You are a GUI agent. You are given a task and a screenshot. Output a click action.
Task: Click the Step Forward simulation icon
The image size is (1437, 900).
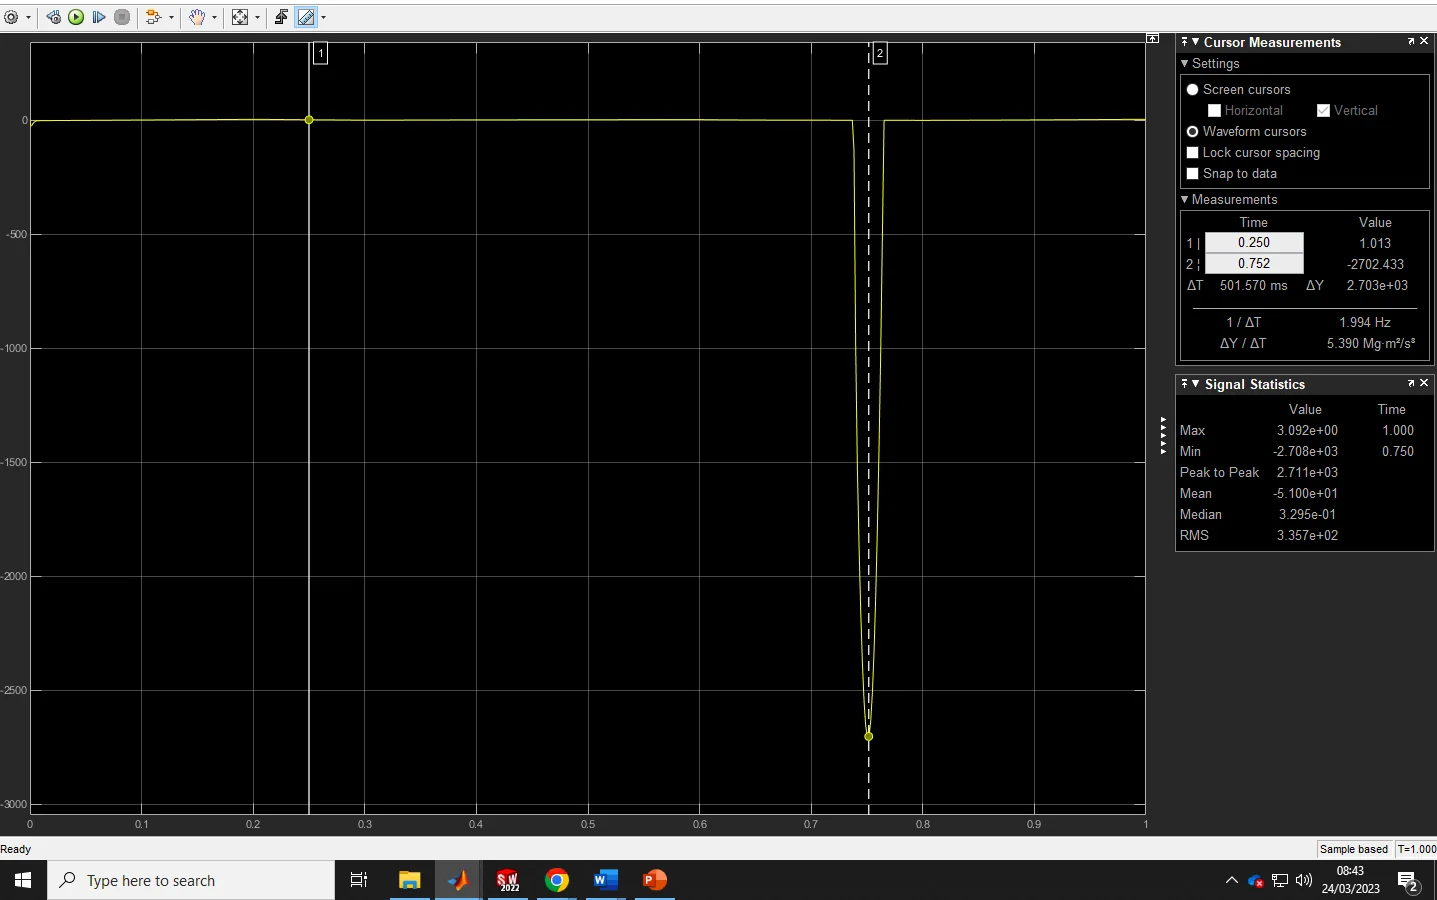pos(99,17)
